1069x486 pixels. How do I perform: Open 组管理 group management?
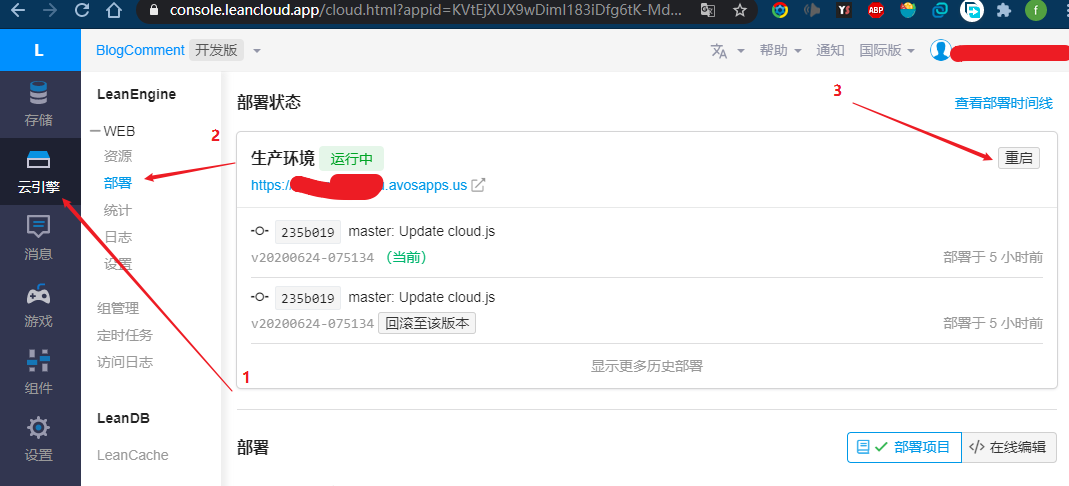point(118,309)
